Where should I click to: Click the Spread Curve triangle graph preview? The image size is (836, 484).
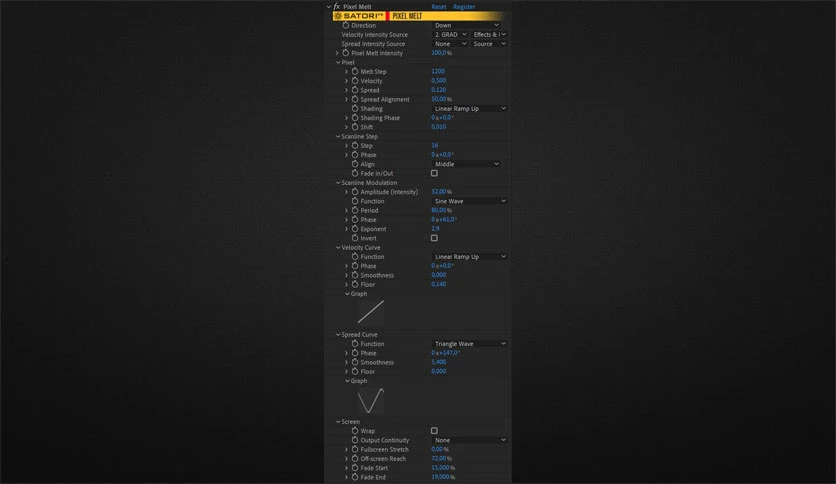click(371, 401)
